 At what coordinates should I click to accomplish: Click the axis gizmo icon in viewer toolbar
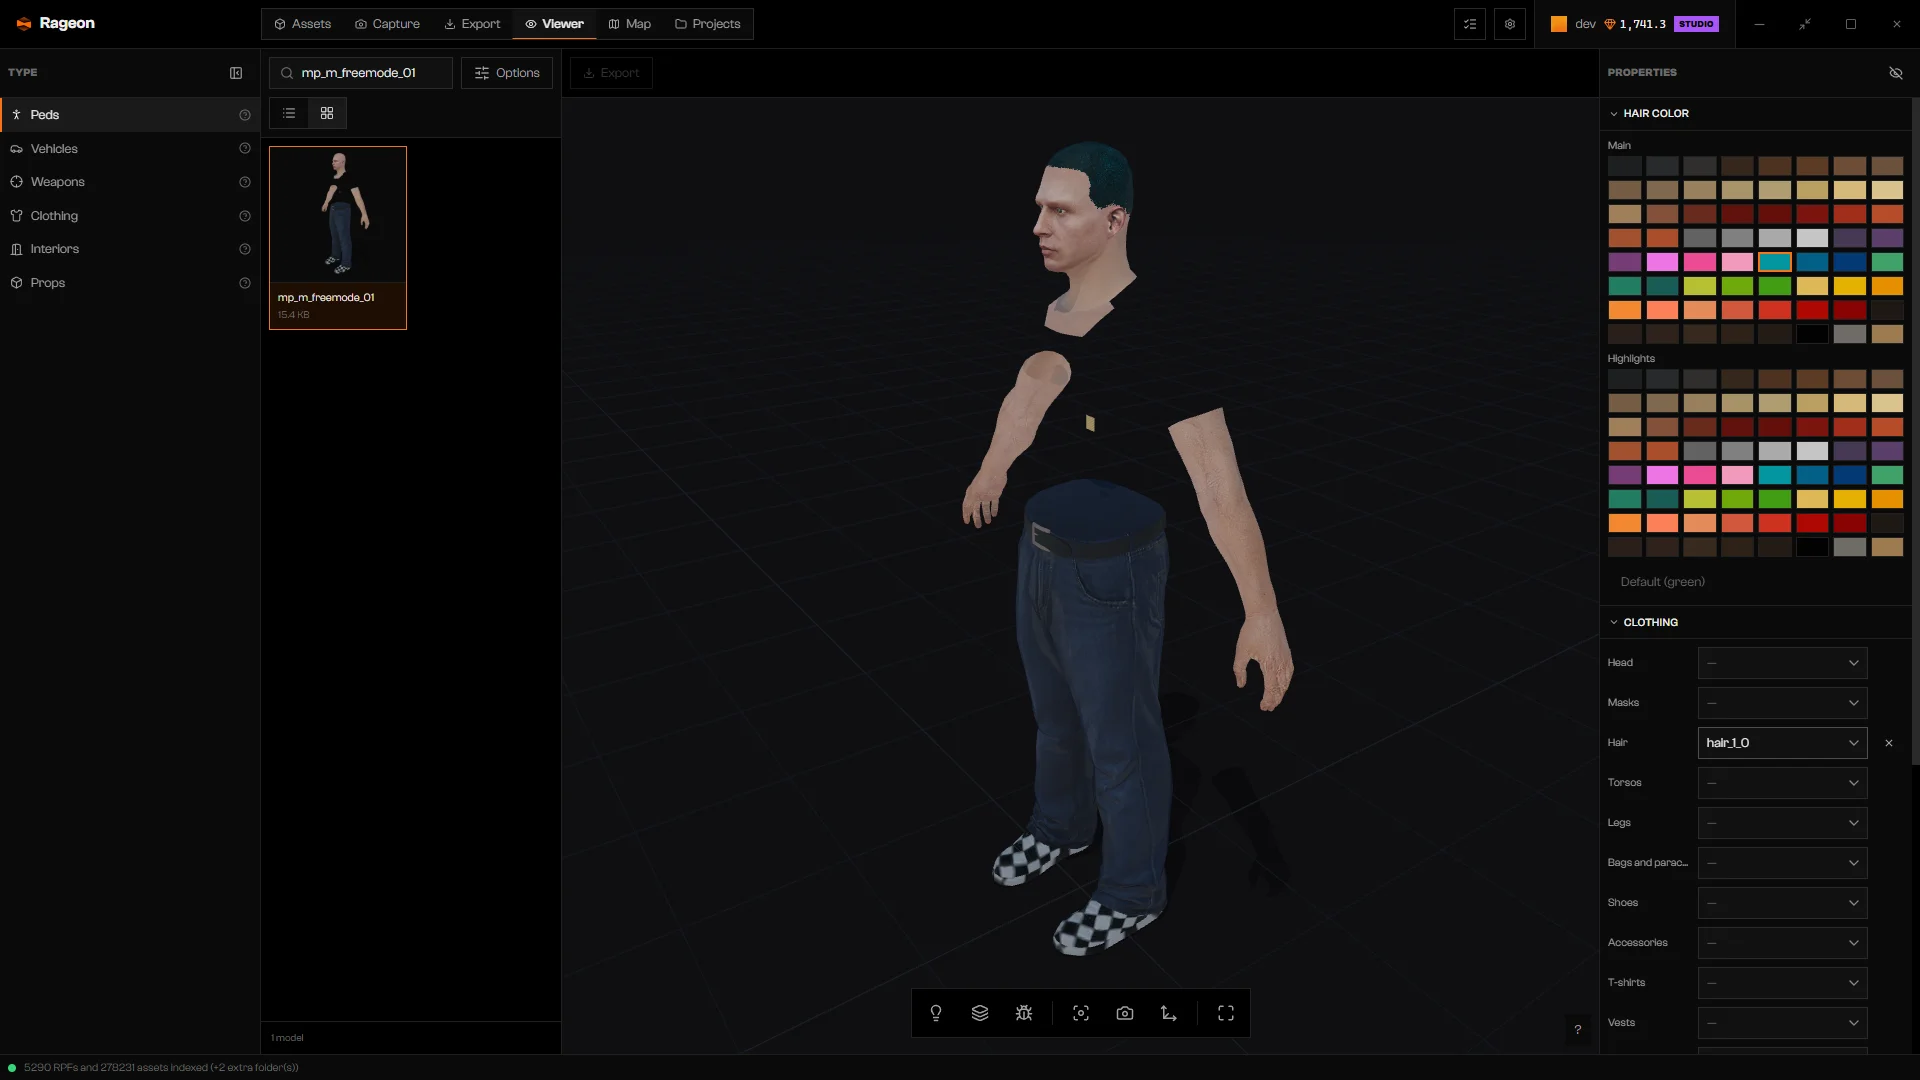1169,1013
